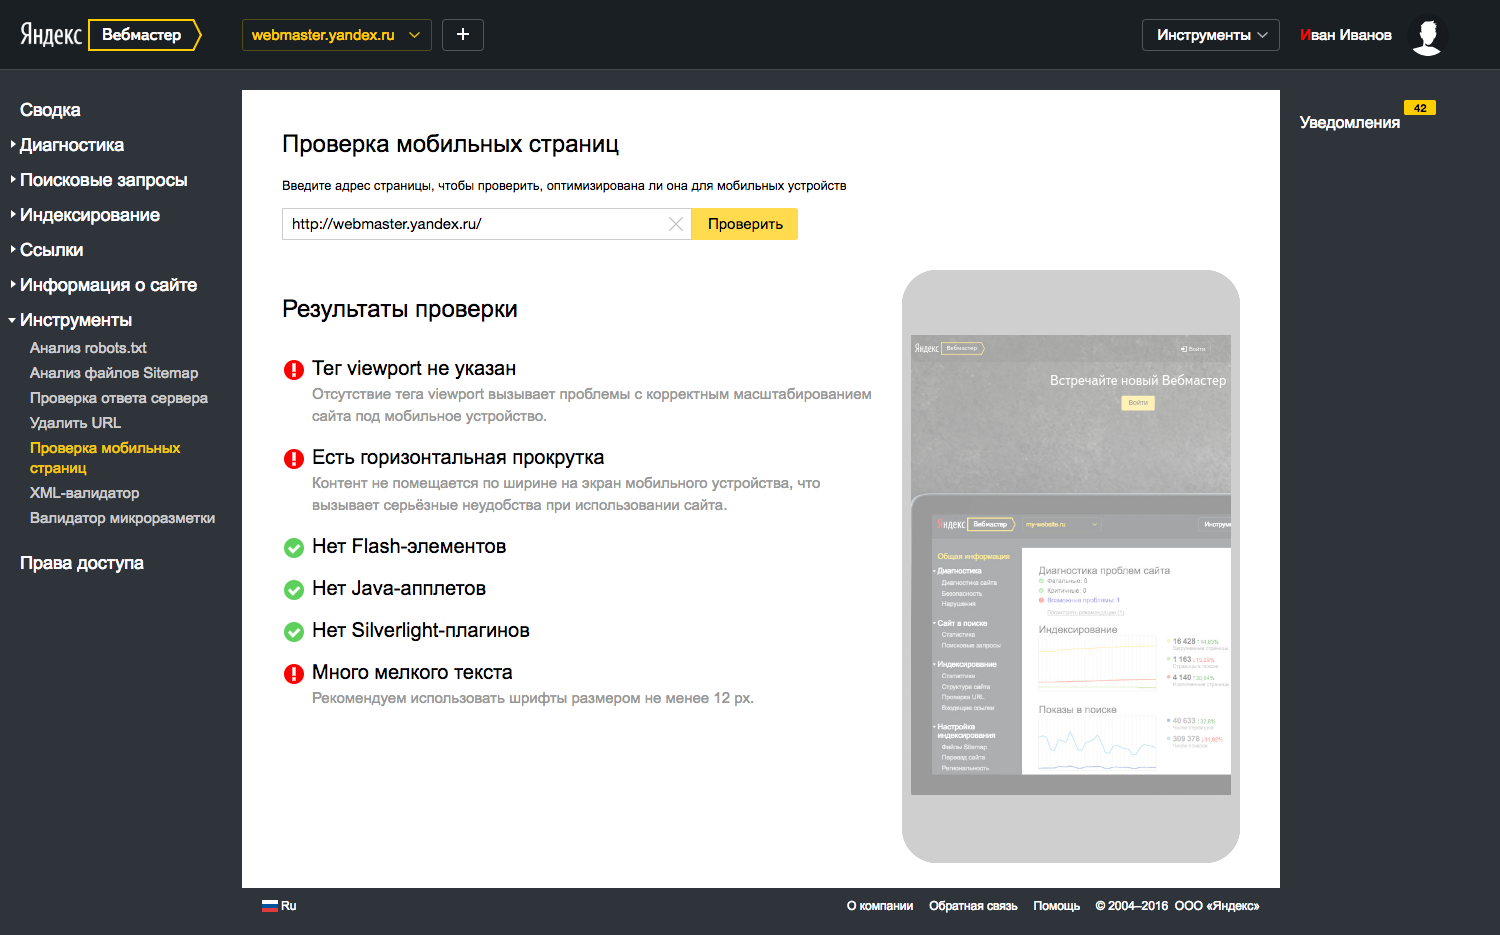Open the О компании footer link
This screenshot has height=935, width=1500.
pos(880,906)
